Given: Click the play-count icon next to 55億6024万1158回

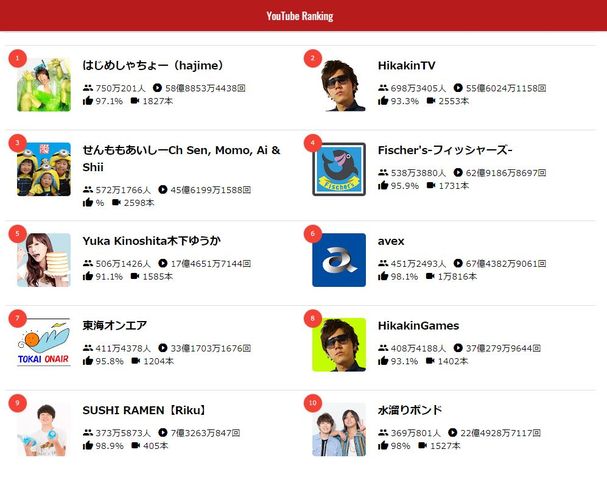Looking at the screenshot, I should coord(458,88).
